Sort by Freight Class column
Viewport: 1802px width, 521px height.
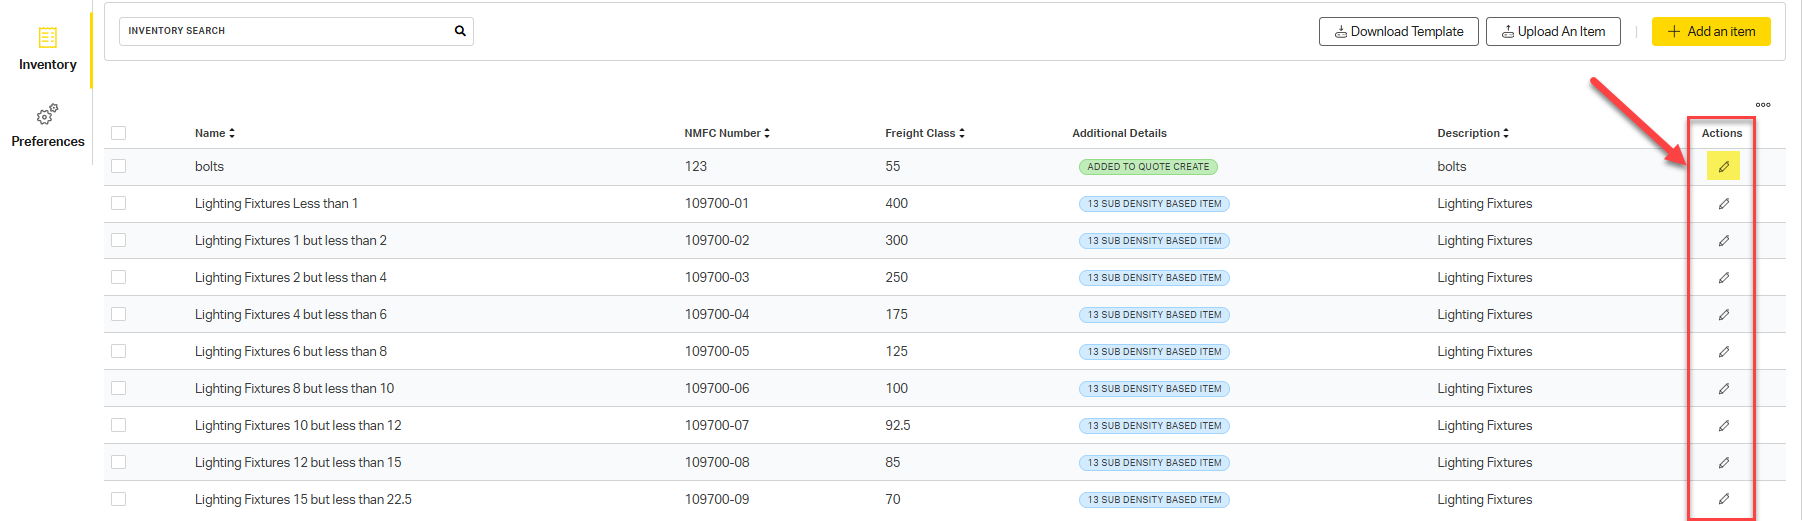click(x=925, y=133)
